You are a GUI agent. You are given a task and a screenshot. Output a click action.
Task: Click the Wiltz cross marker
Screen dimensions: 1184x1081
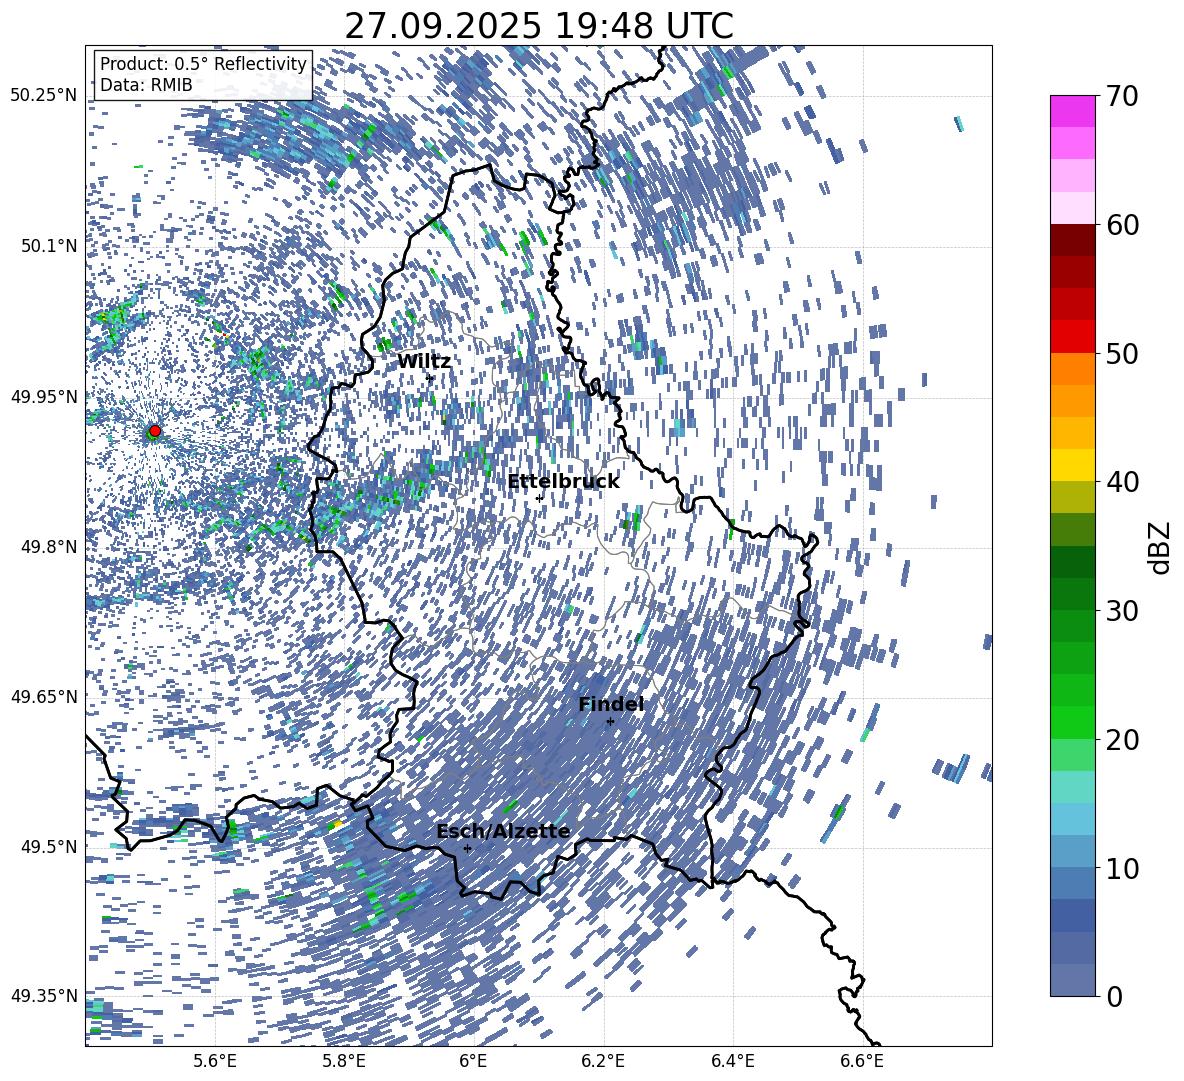[430, 377]
